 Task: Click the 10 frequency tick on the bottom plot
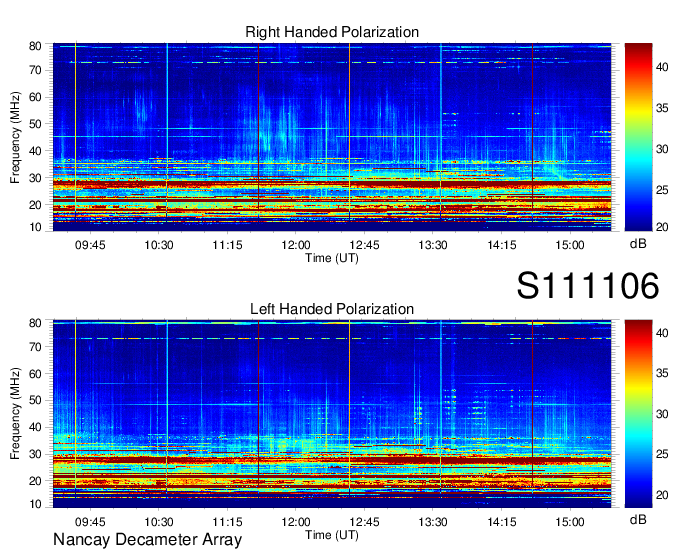(x=35, y=504)
